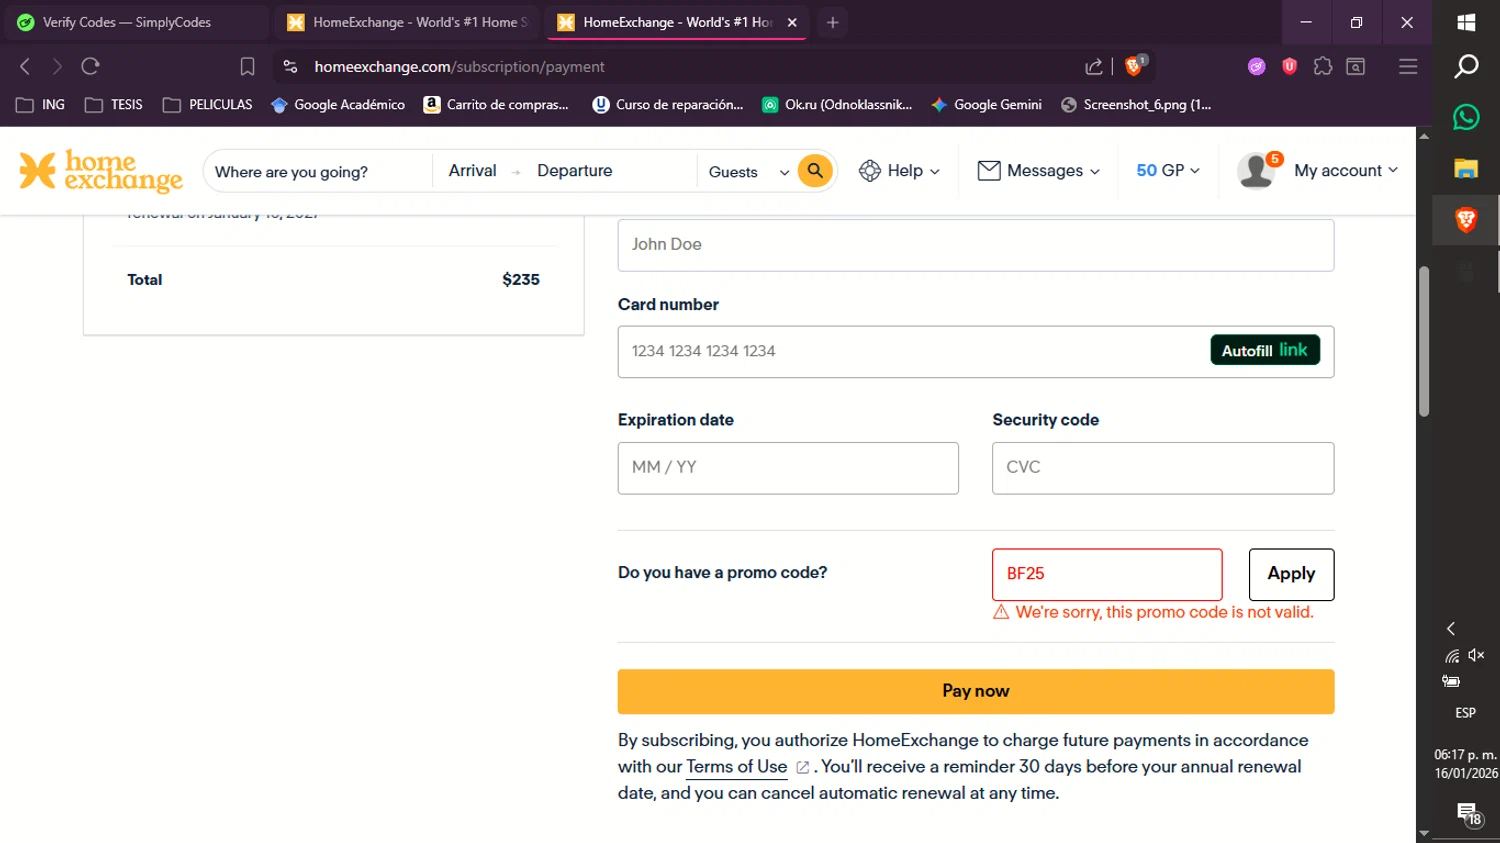1500x843 pixels.
Task: Open WhatsApp from the taskbar
Action: 1466,117
